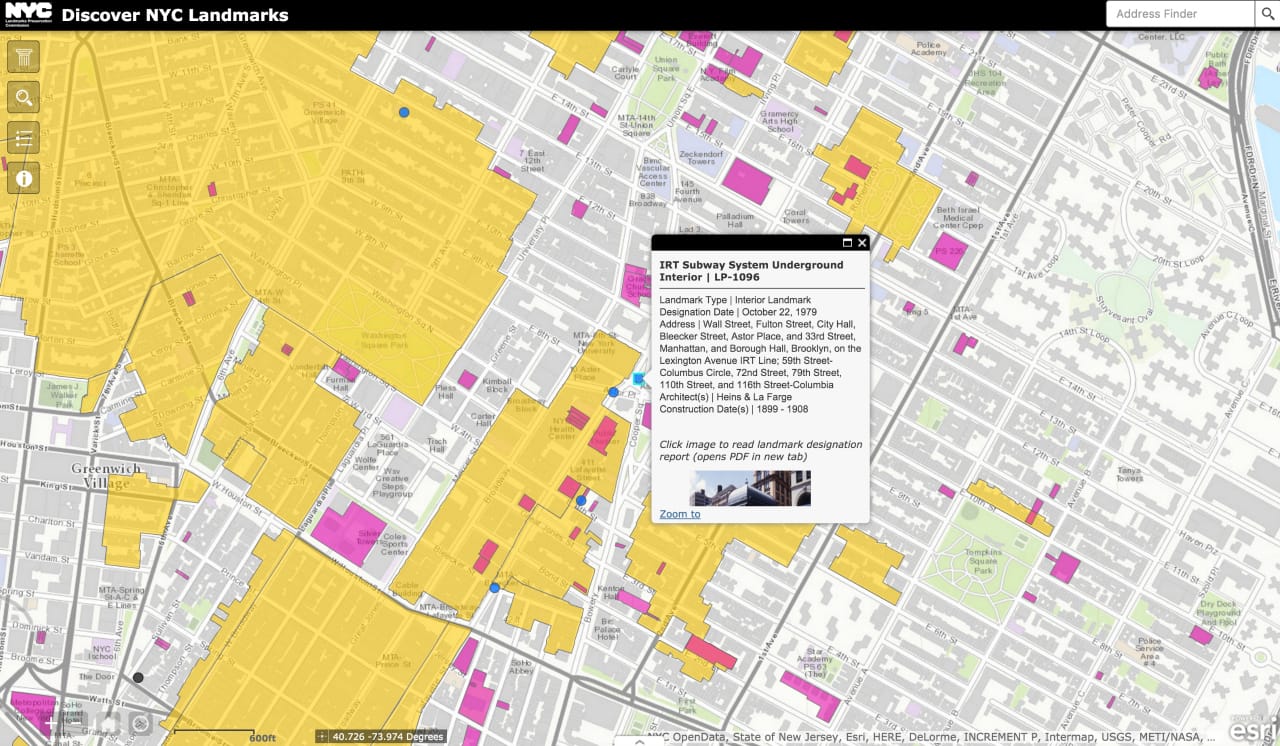
Task: Click the blue dot near 4th Street
Action: (x=581, y=500)
